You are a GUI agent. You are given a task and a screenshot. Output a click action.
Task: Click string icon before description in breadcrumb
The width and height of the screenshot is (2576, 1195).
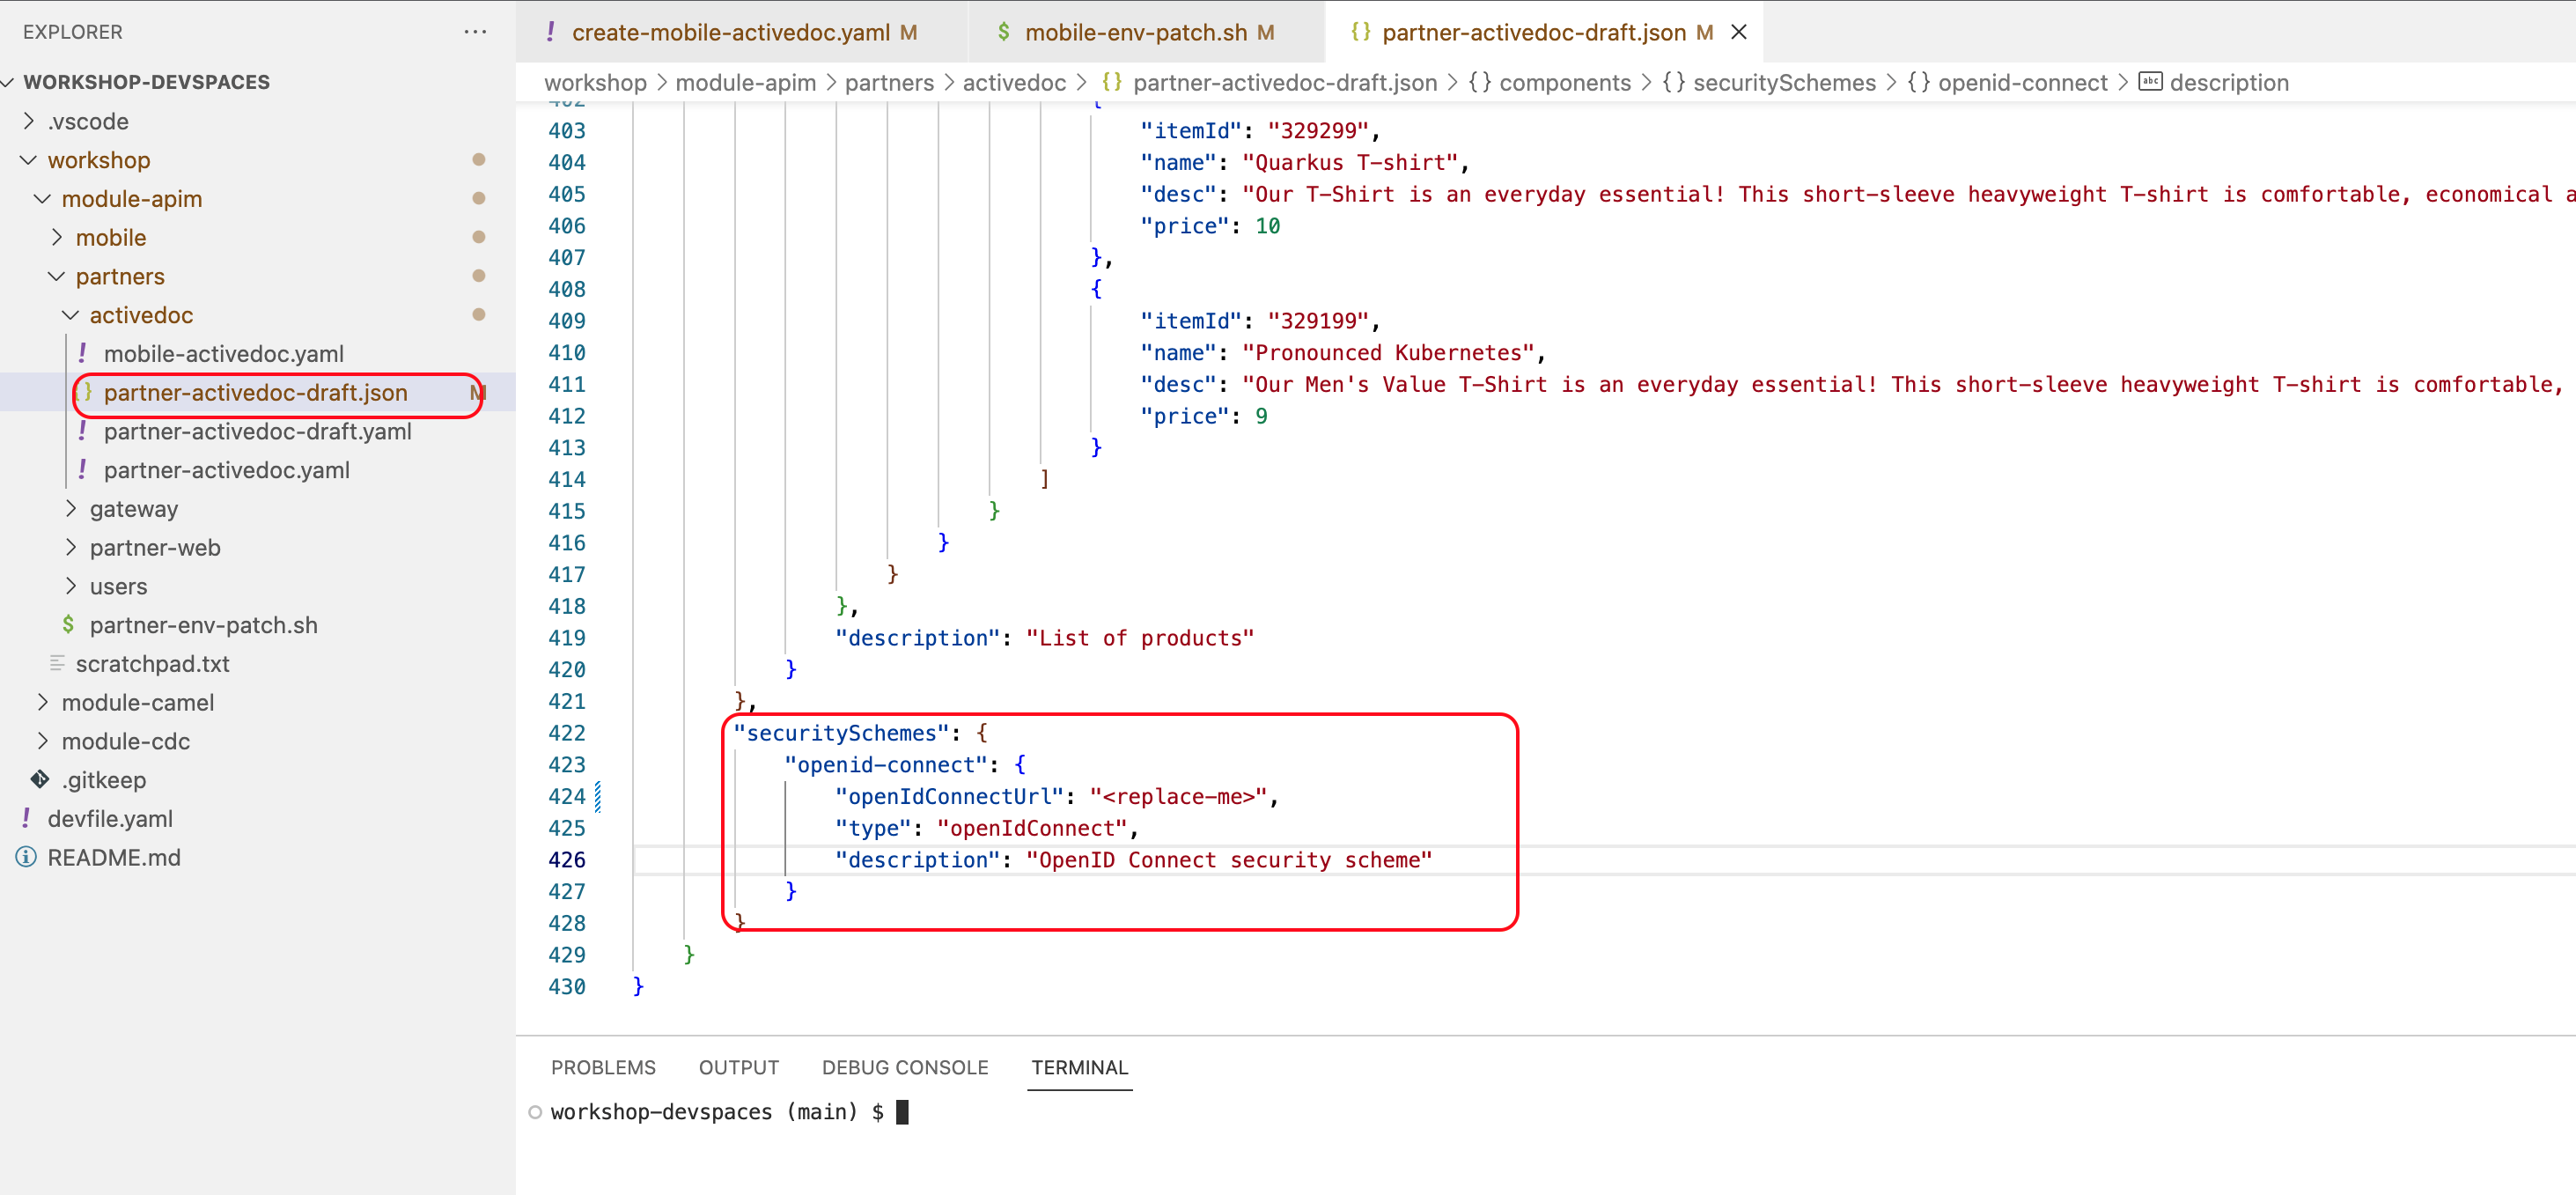2150,82
